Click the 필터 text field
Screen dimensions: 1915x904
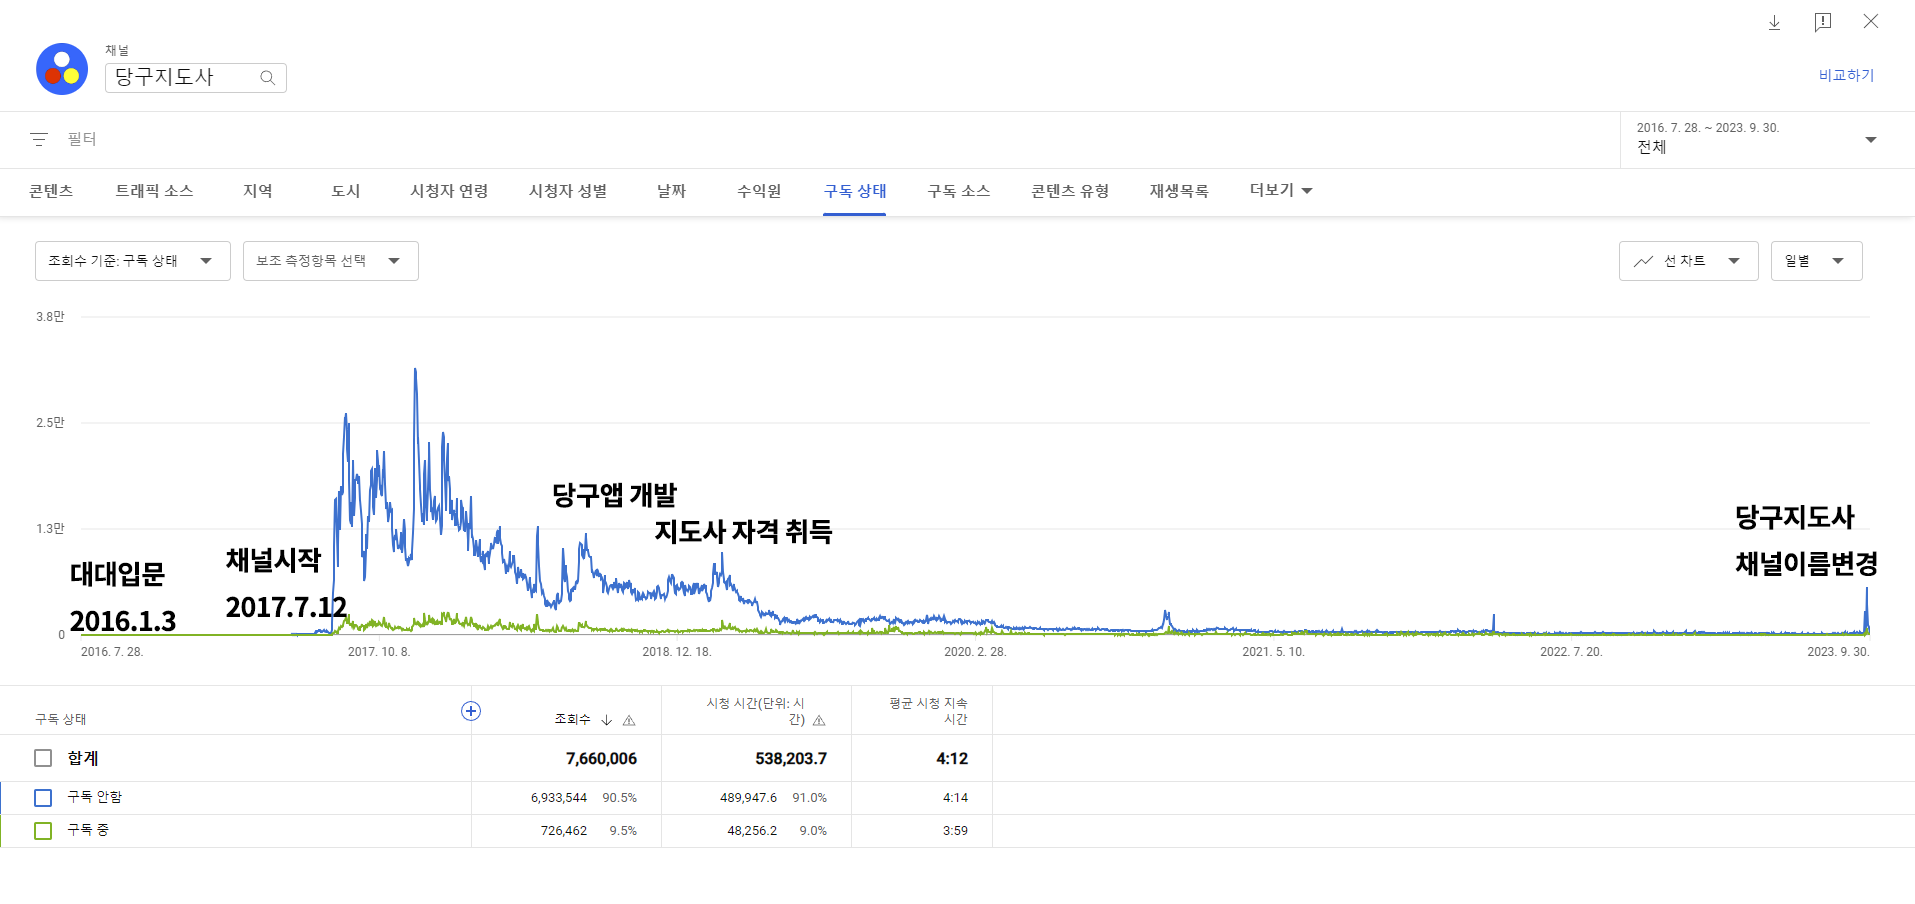(x=82, y=139)
